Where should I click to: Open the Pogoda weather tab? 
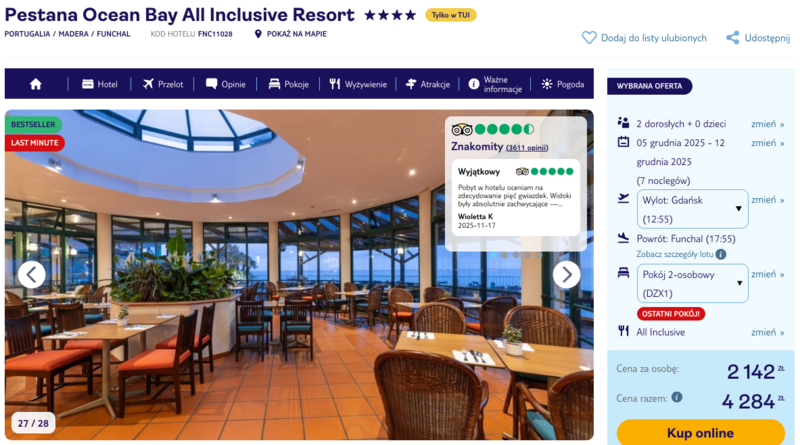point(562,84)
